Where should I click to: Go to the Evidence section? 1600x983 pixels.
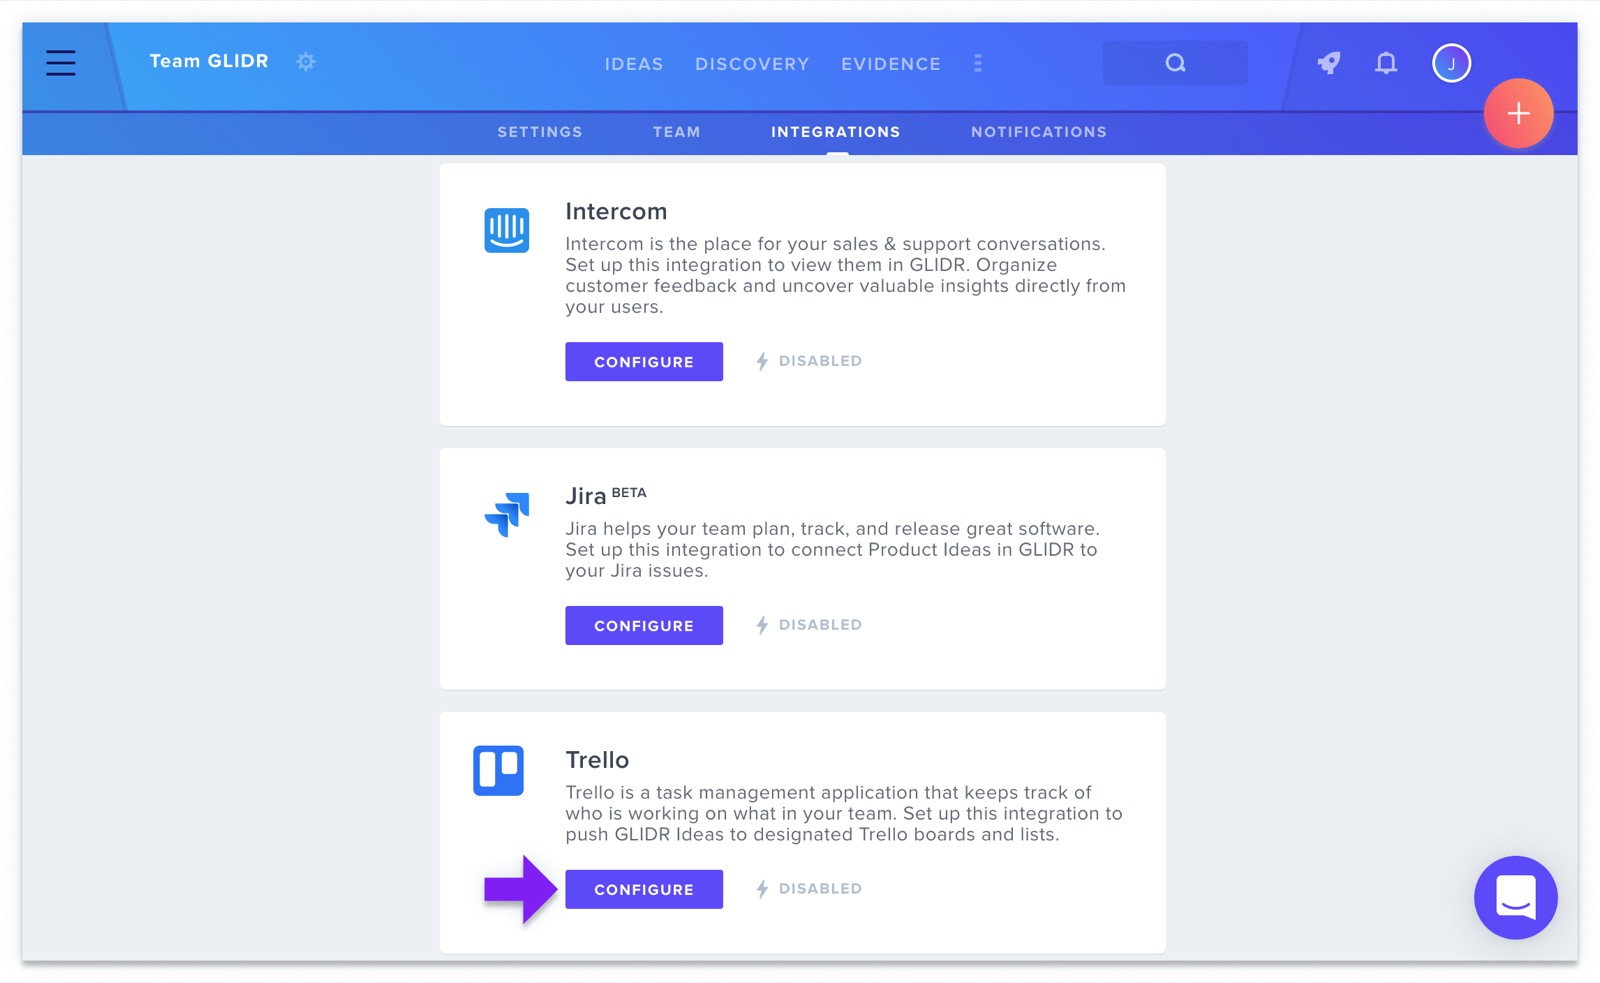[x=891, y=64]
